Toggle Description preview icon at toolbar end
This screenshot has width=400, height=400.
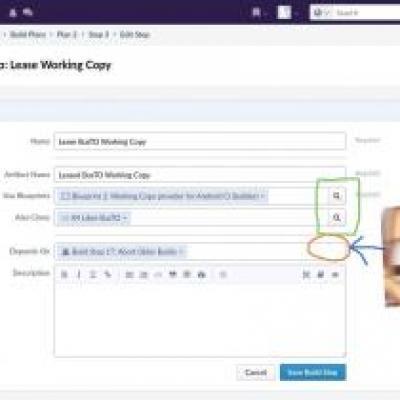click(x=335, y=275)
